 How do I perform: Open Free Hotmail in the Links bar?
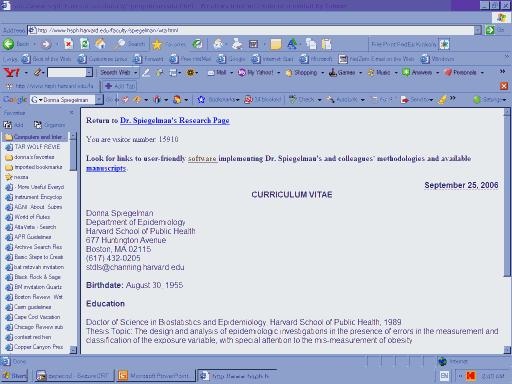click(x=190, y=59)
